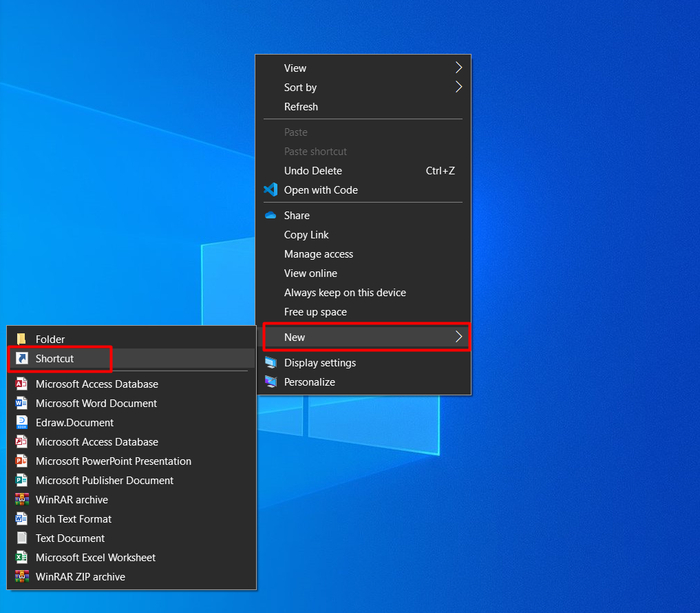Viewport: 700px width, 613px height.
Task: Click the Publisher Document icon
Action: 21,480
